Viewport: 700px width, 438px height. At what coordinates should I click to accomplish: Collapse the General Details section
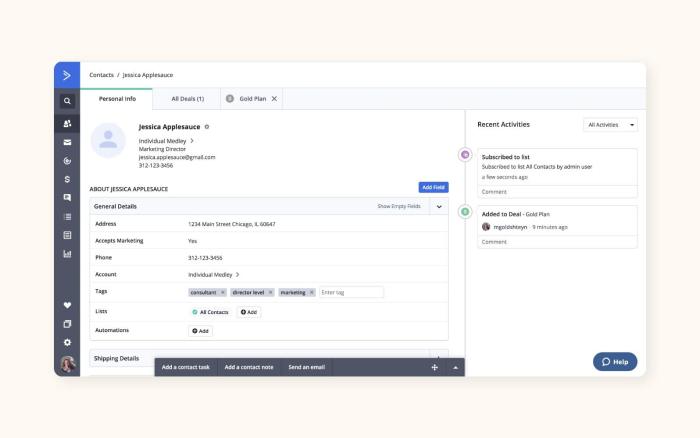point(439,206)
